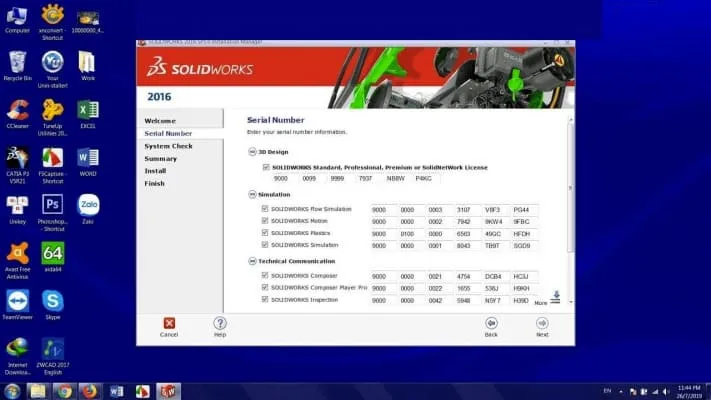
Task: Click the More download arrow icon
Action: tap(556, 298)
